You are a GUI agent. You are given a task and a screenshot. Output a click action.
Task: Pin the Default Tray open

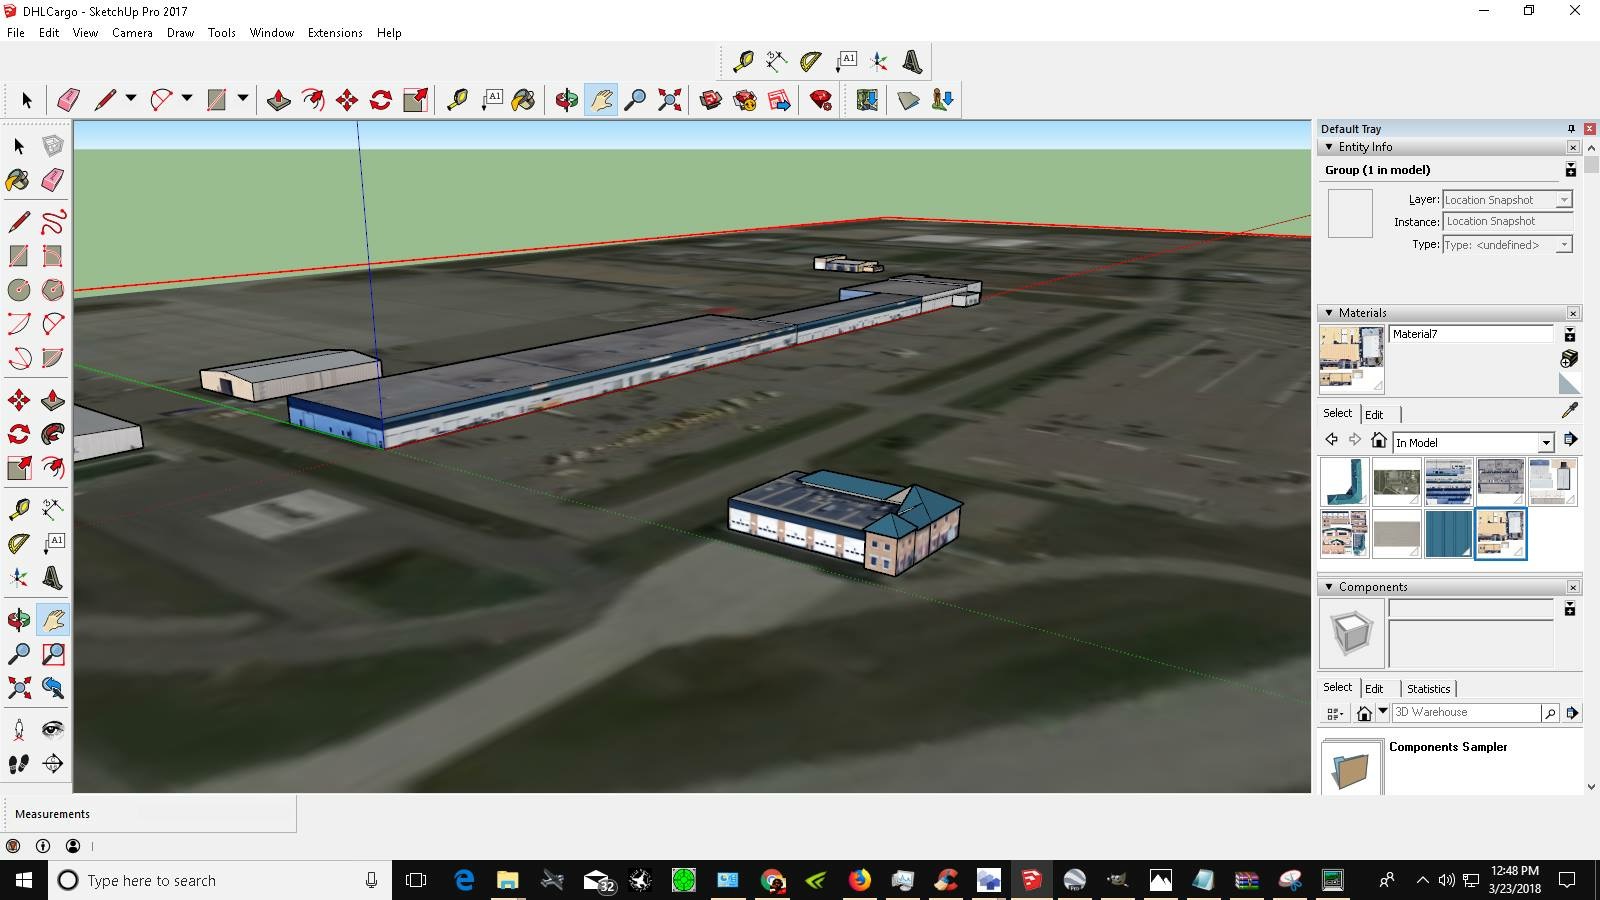click(x=1570, y=128)
